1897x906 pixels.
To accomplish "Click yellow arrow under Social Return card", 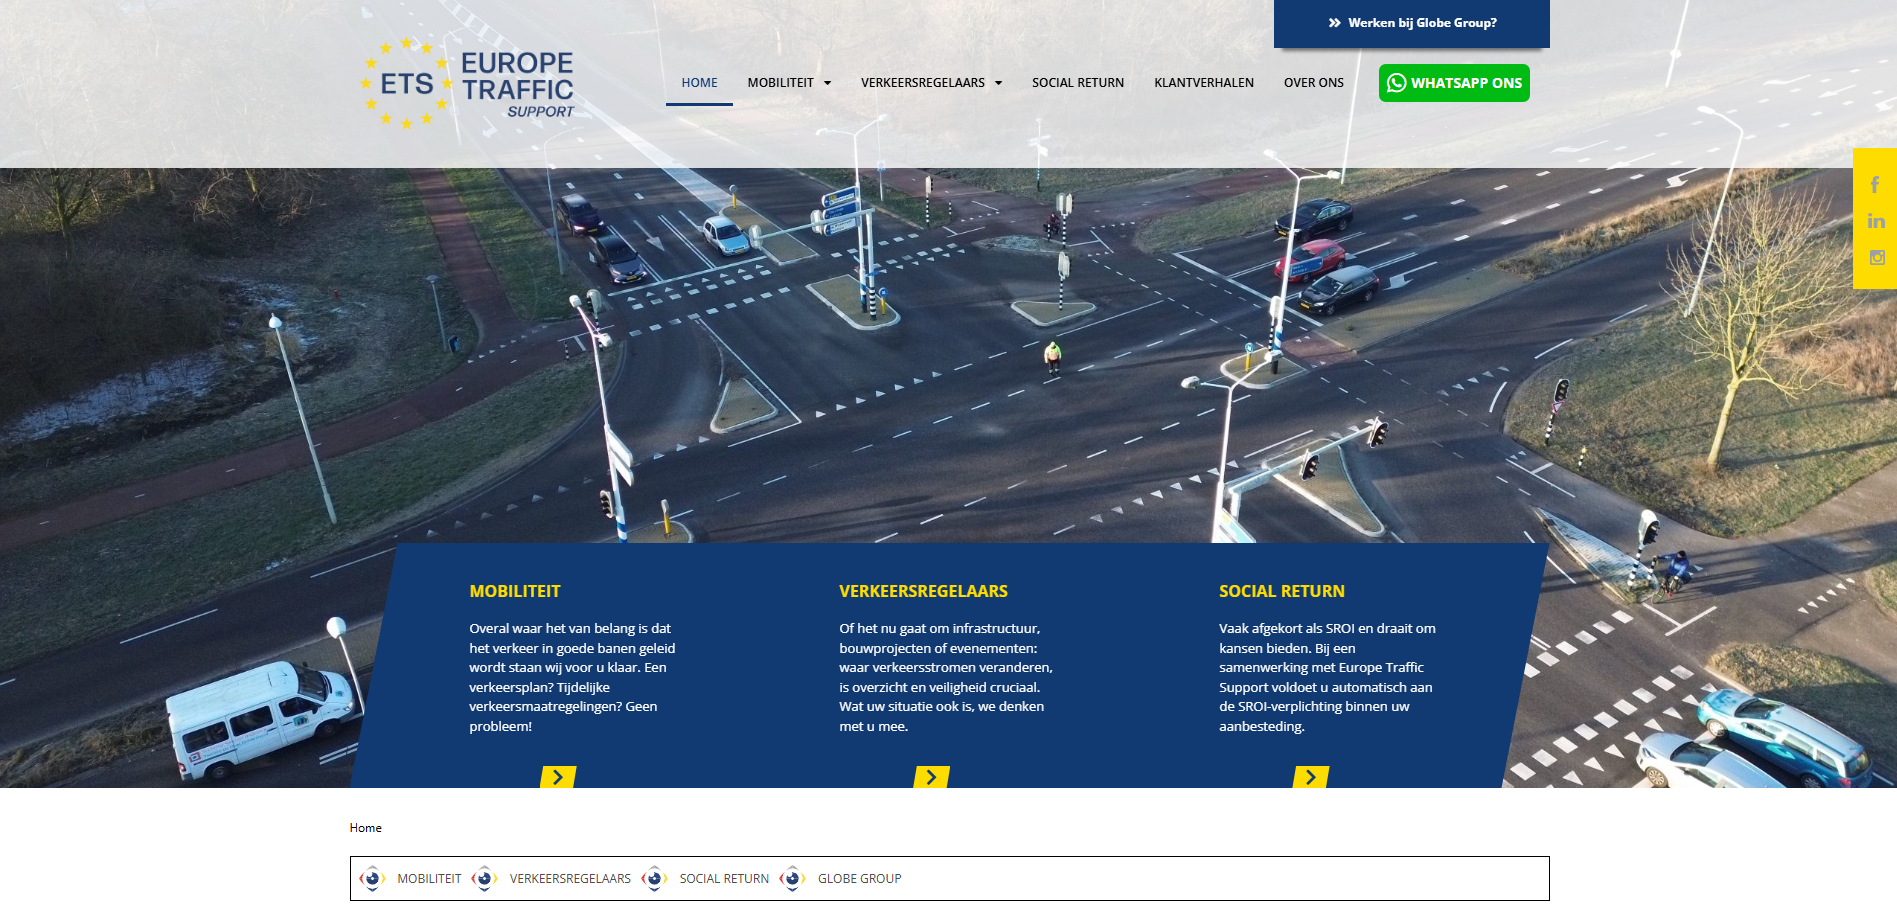I will click(x=1310, y=777).
